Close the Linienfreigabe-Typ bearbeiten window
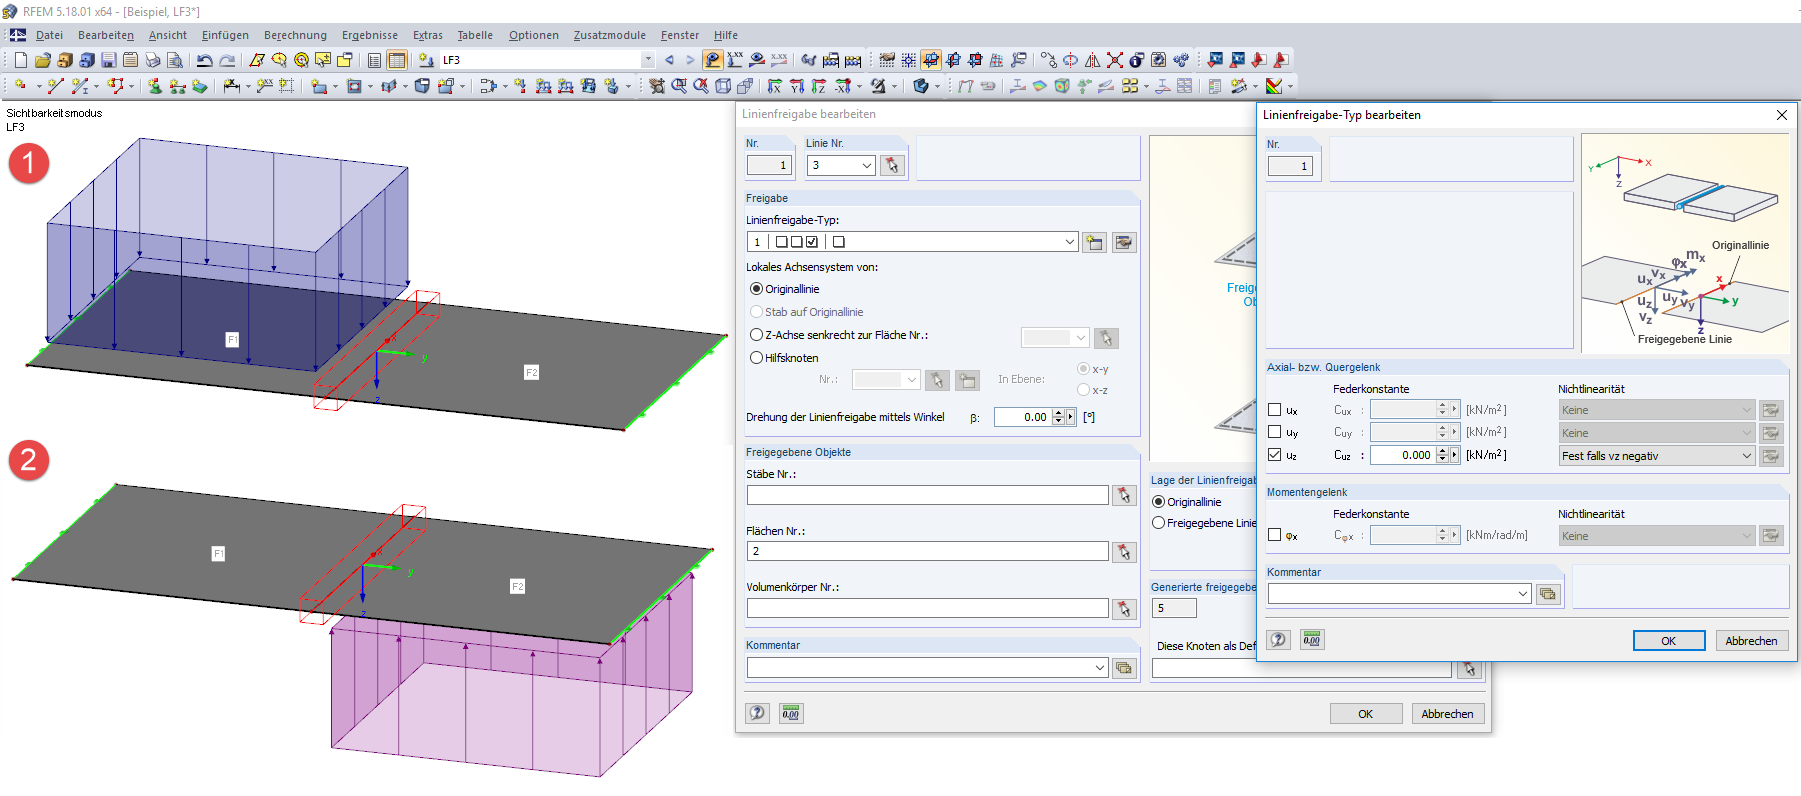 pyautogui.click(x=1782, y=115)
